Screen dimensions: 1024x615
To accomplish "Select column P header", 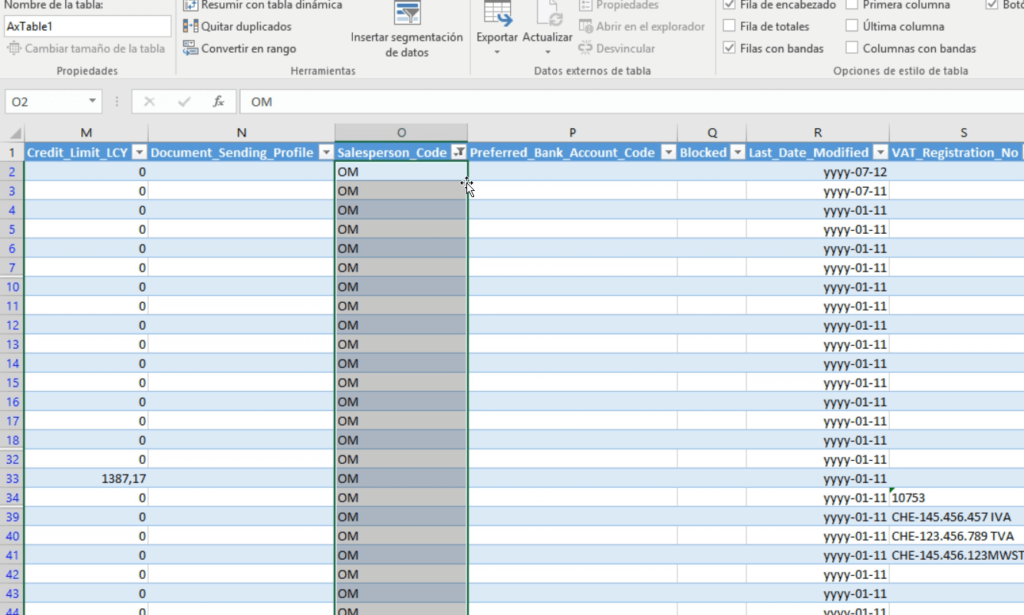I will [572, 133].
